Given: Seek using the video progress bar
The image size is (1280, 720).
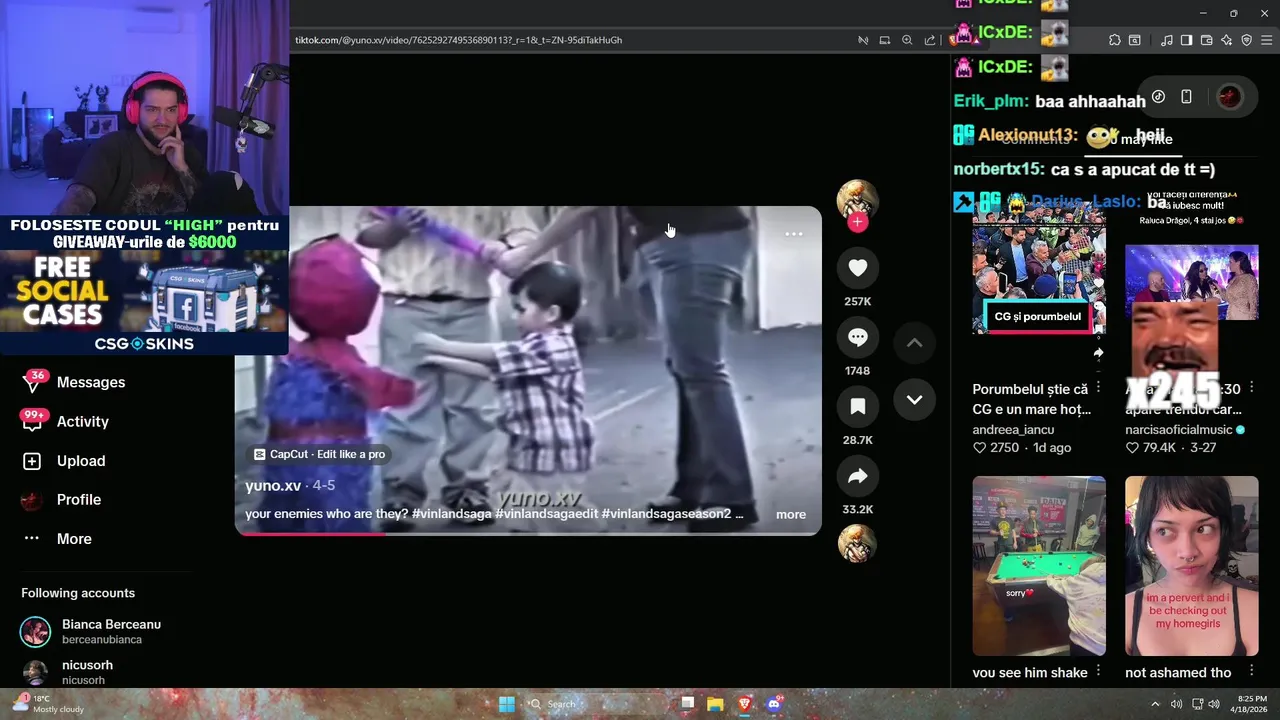Looking at the screenshot, I should click(528, 533).
